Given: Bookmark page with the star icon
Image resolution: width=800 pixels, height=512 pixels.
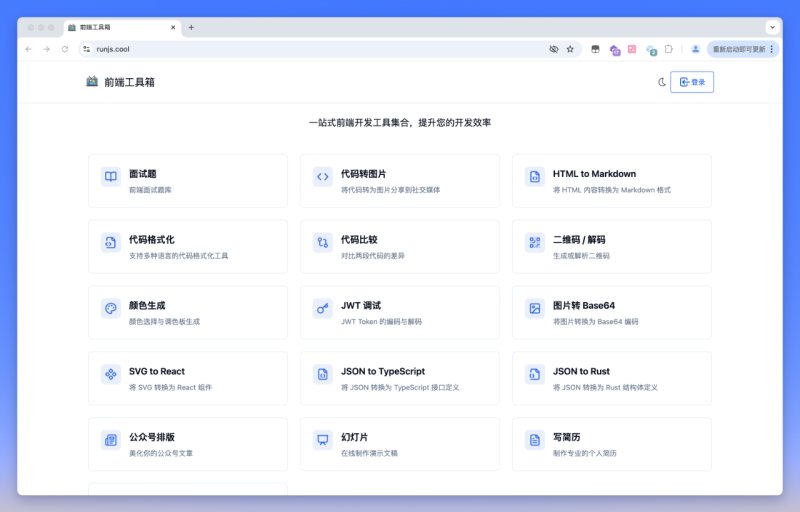Looking at the screenshot, I should [x=570, y=49].
